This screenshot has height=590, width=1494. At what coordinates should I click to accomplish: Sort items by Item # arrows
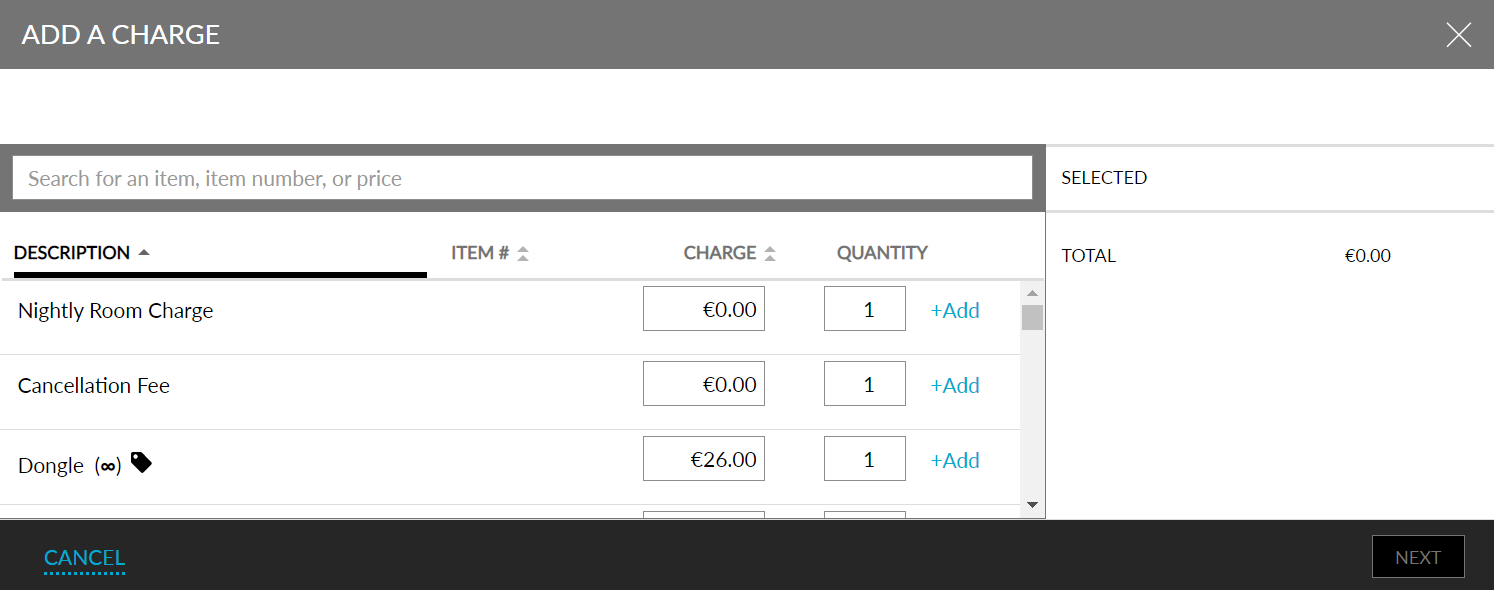click(x=523, y=254)
